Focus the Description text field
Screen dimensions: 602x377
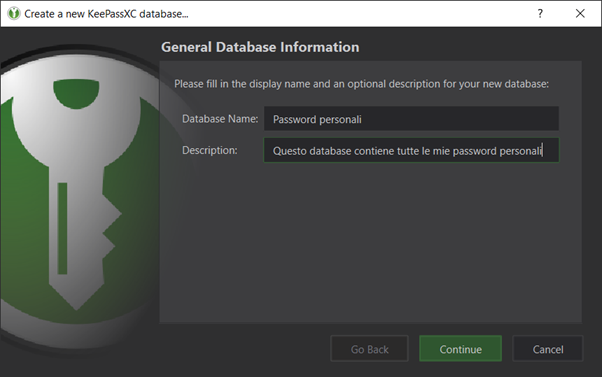click(x=411, y=150)
